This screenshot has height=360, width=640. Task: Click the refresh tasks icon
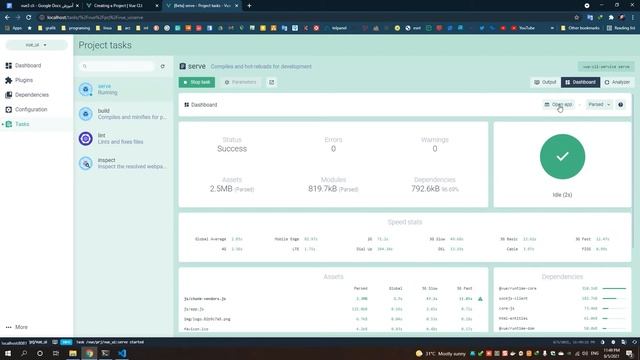162,66
